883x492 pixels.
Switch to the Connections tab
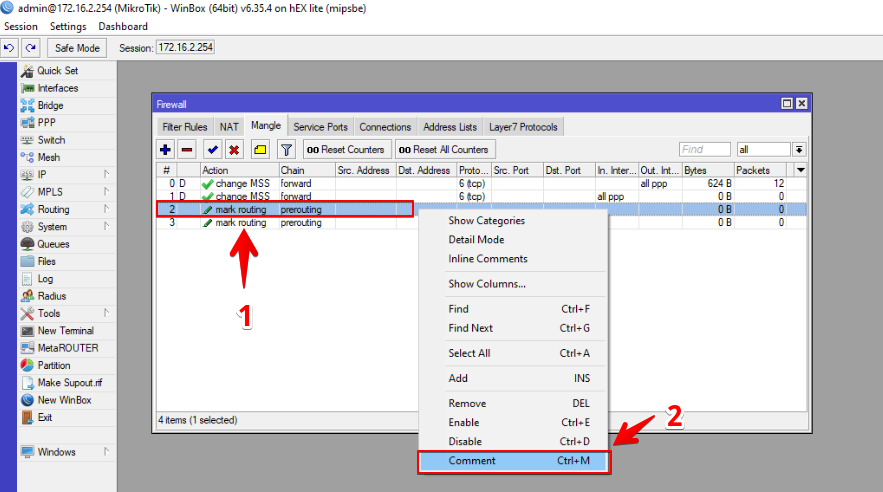pyautogui.click(x=385, y=127)
